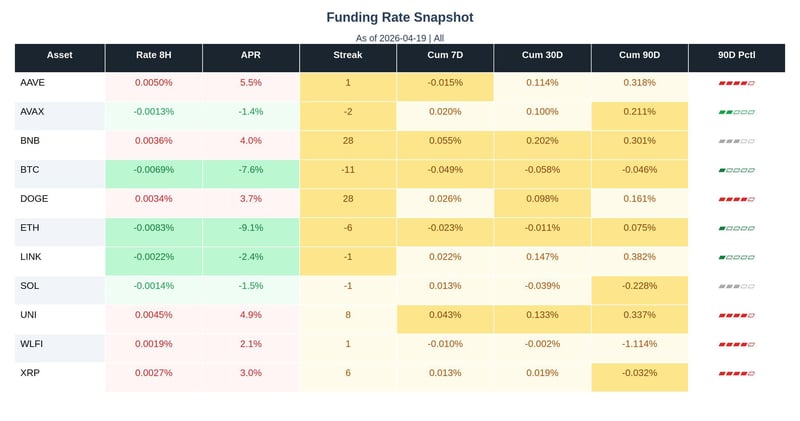Click the WLFI 90D percentile bar indicator
The image size is (800, 421).
tap(736, 344)
